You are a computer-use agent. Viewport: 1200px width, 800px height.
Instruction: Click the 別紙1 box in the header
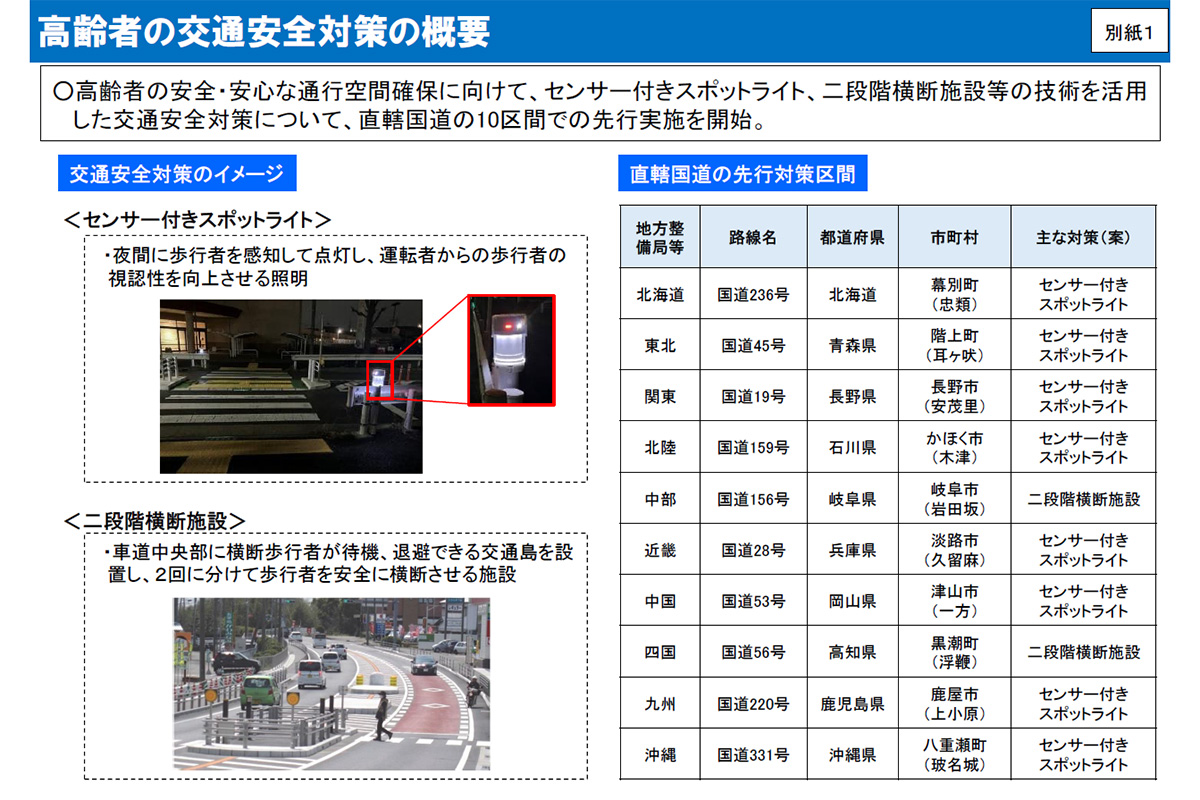[x=1129, y=32]
